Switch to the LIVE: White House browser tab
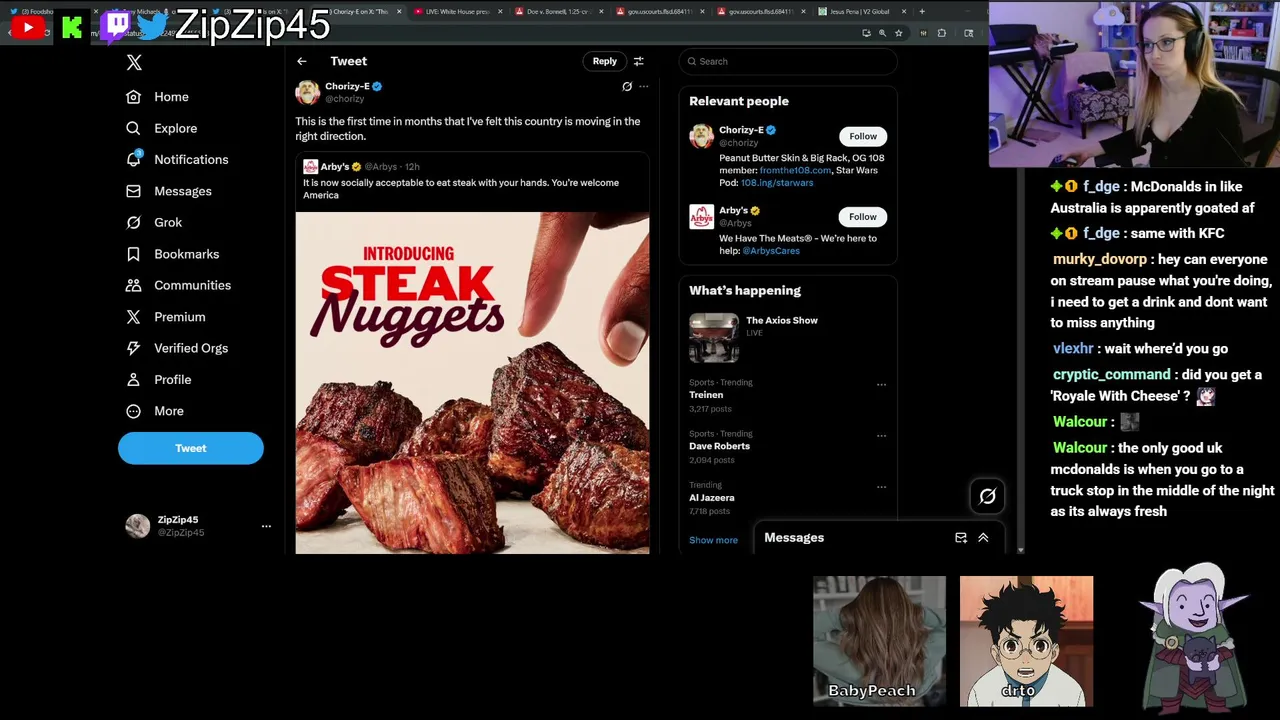This screenshot has height=720, width=1280. pos(456,11)
